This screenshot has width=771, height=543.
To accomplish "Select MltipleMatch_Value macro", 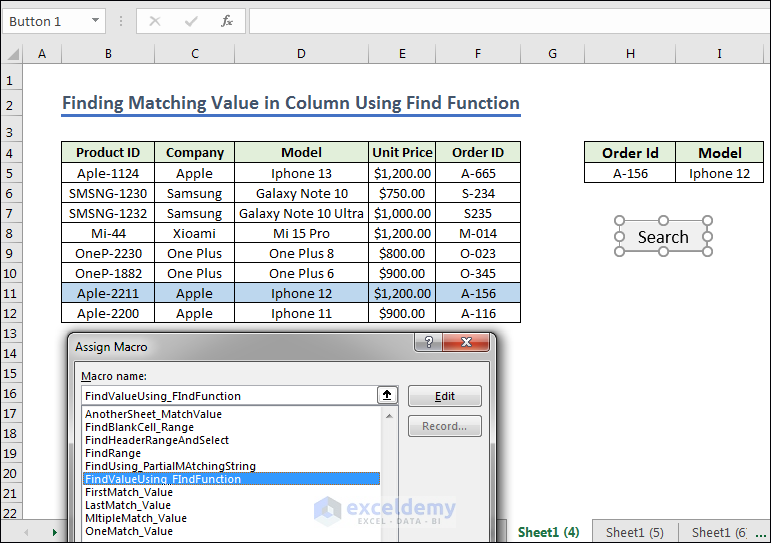I will click(136, 518).
